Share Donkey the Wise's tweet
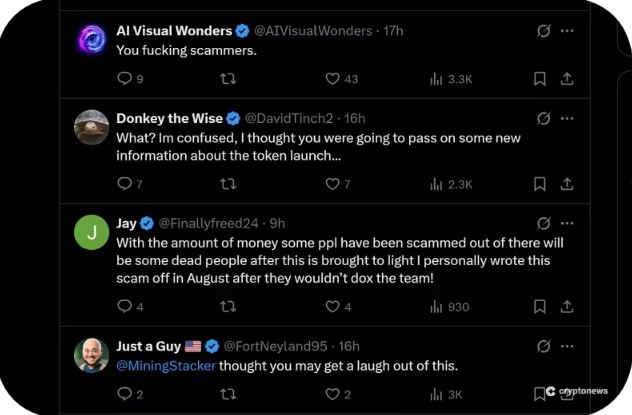 567,184
